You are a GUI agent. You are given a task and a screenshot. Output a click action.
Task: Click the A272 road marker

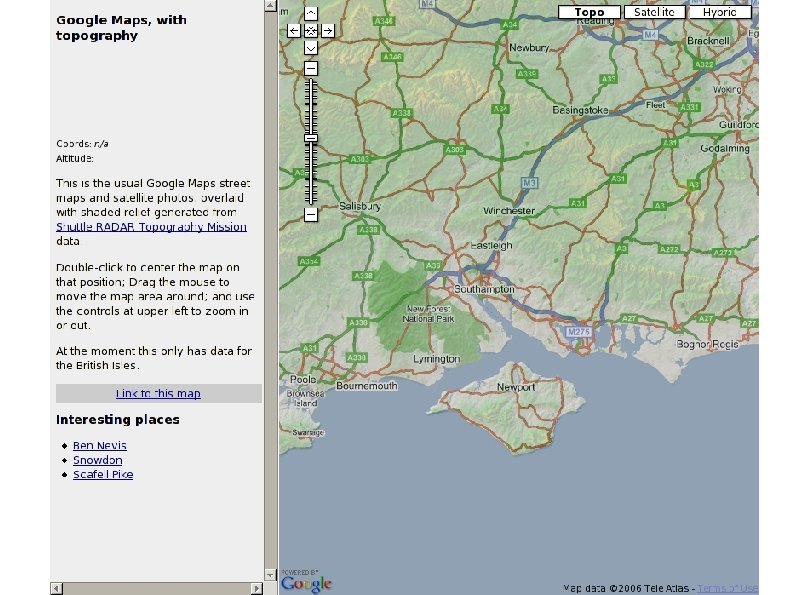pyautogui.click(x=669, y=249)
